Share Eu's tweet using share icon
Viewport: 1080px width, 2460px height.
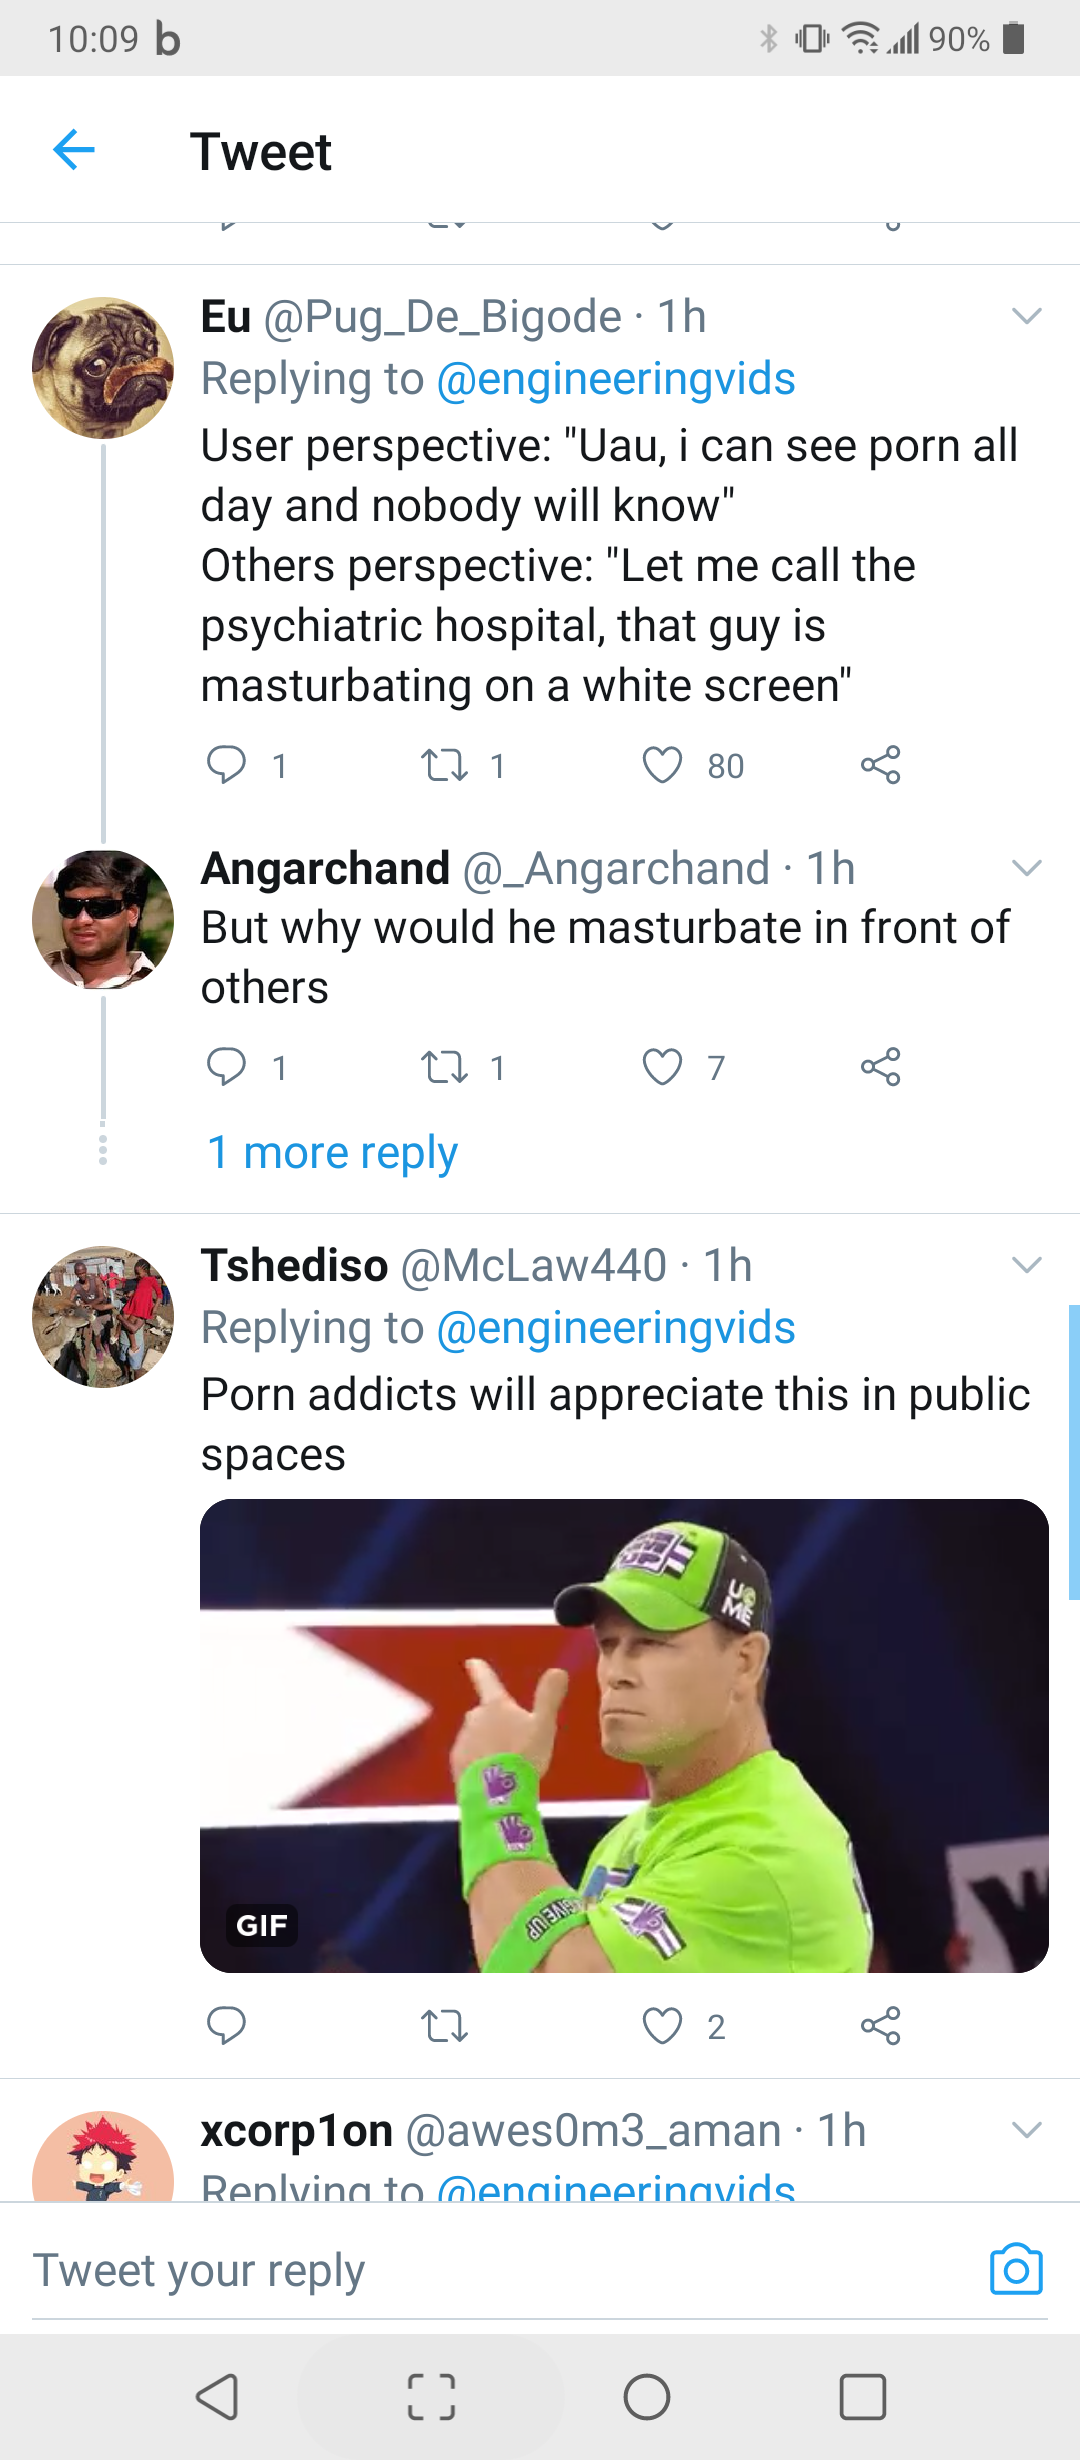pos(881,765)
